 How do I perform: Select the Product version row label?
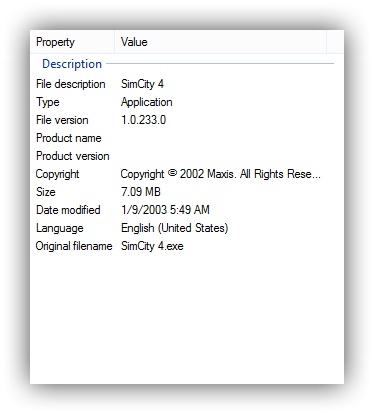(73, 156)
